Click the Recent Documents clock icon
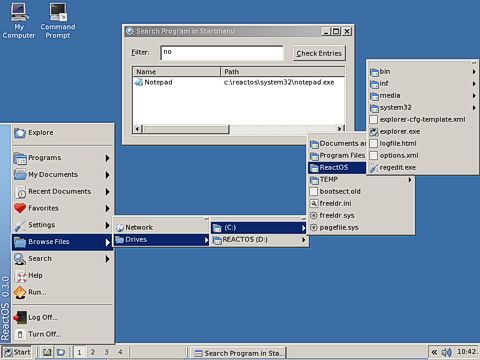 click(x=20, y=192)
